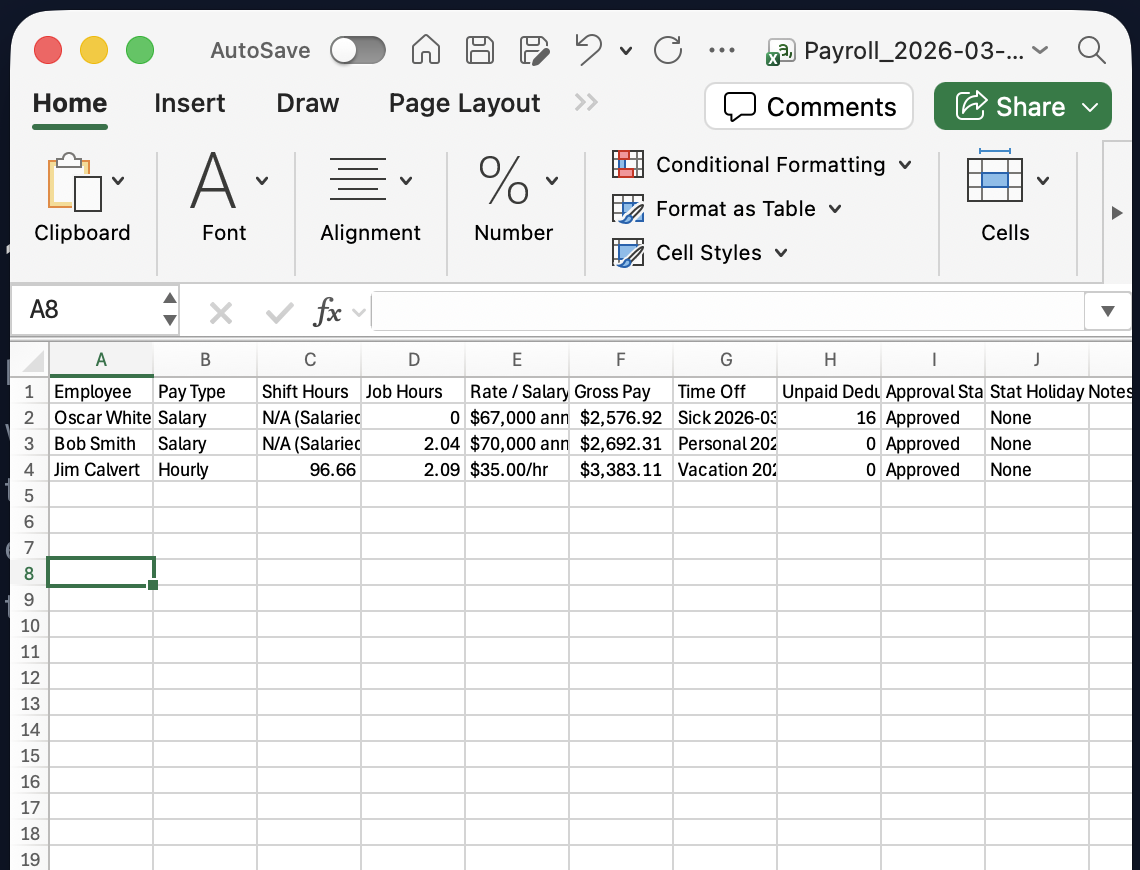Select the Bob Smith cell
Image resolution: width=1140 pixels, height=870 pixels.
pos(101,444)
